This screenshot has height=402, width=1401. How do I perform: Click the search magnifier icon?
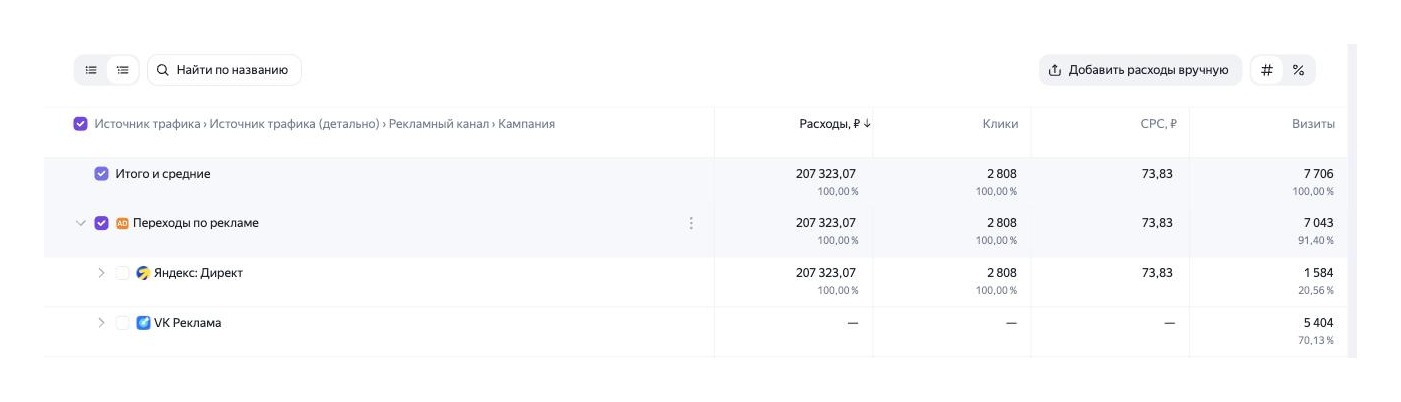163,70
